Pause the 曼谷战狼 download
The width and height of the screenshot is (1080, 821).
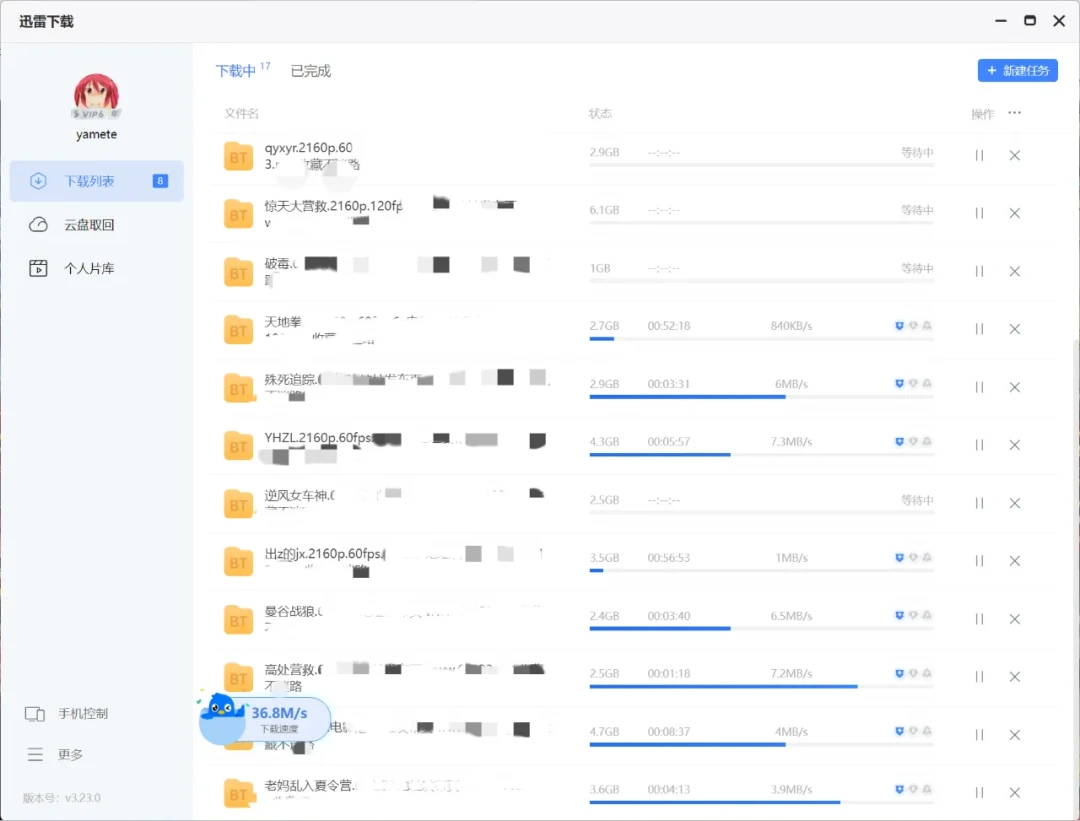click(979, 619)
